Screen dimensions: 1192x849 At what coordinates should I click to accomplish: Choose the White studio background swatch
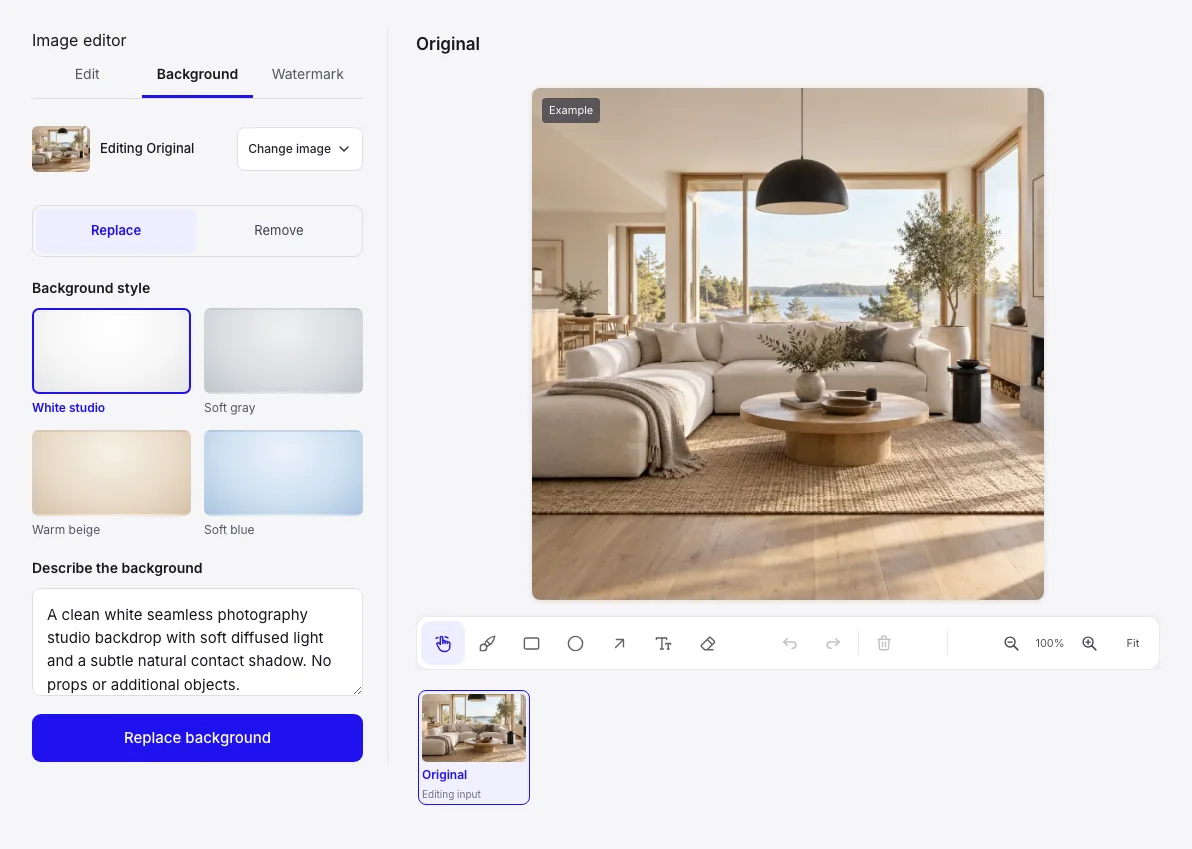click(111, 351)
